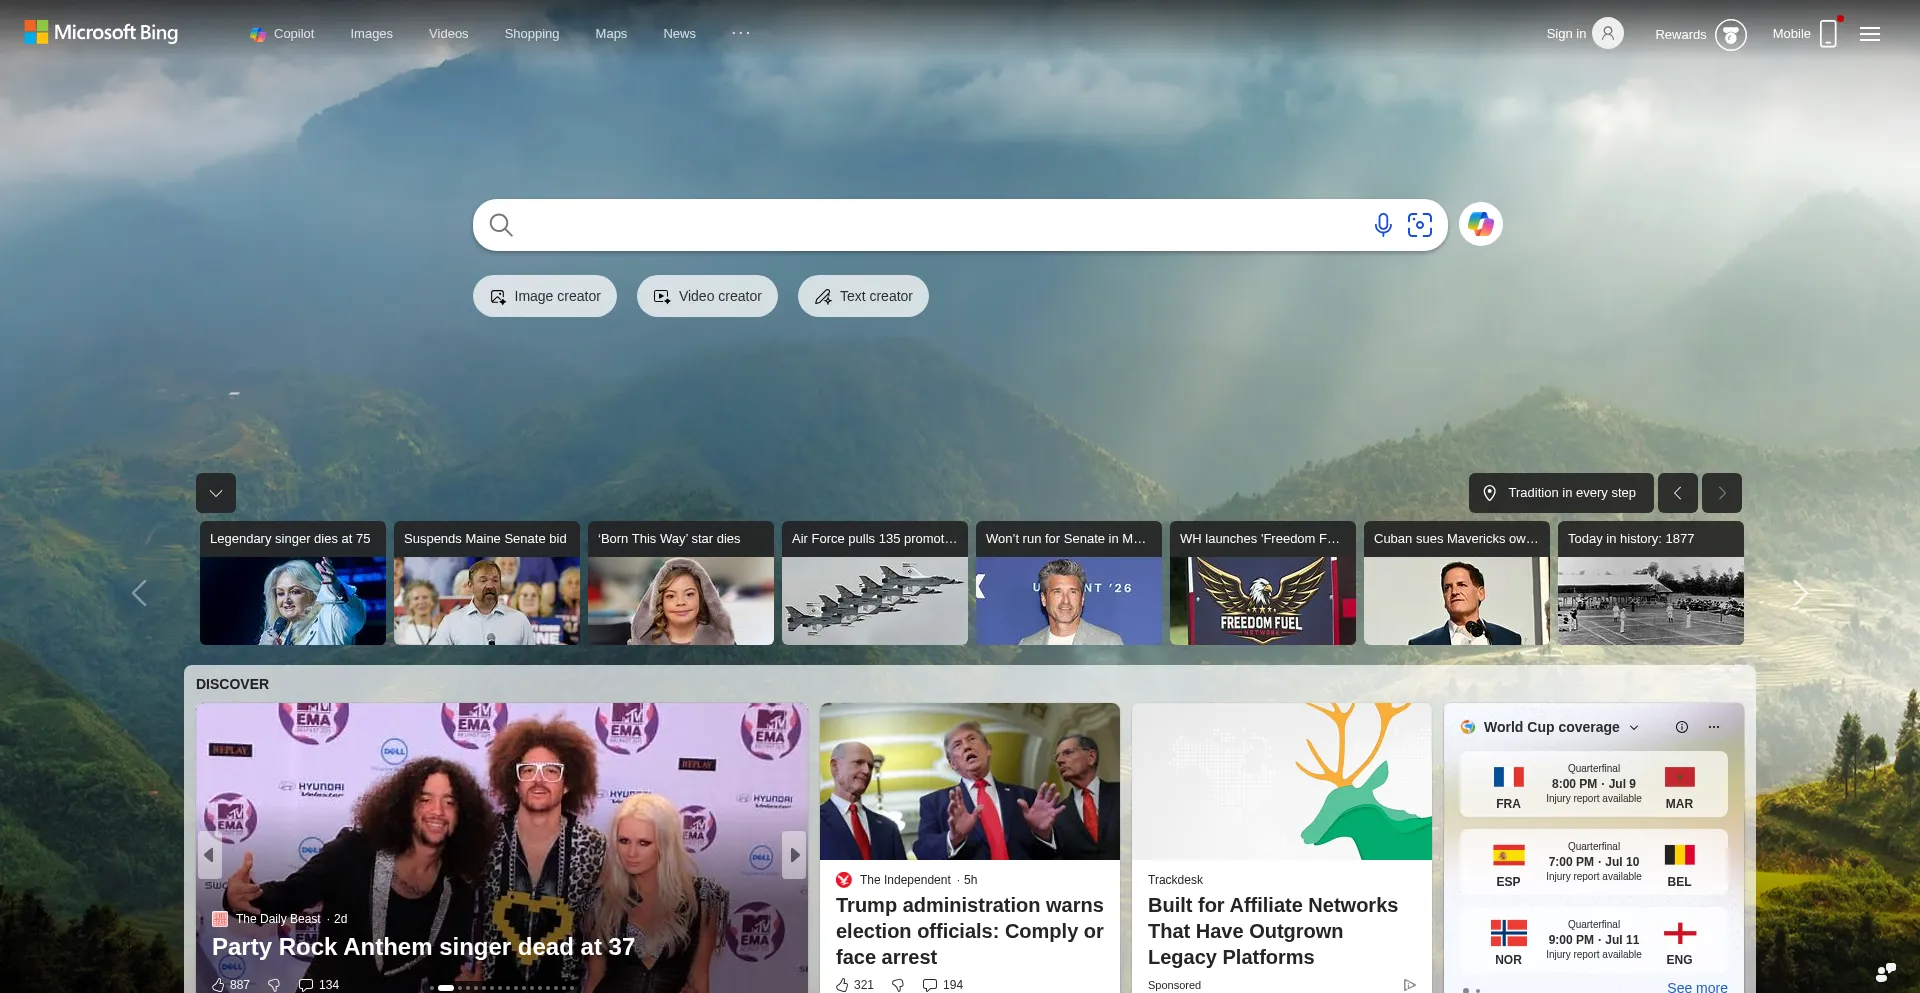Open the Rewards medal icon
Image resolution: width=1920 pixels, height=993 pixels.
coord(1731,35)
